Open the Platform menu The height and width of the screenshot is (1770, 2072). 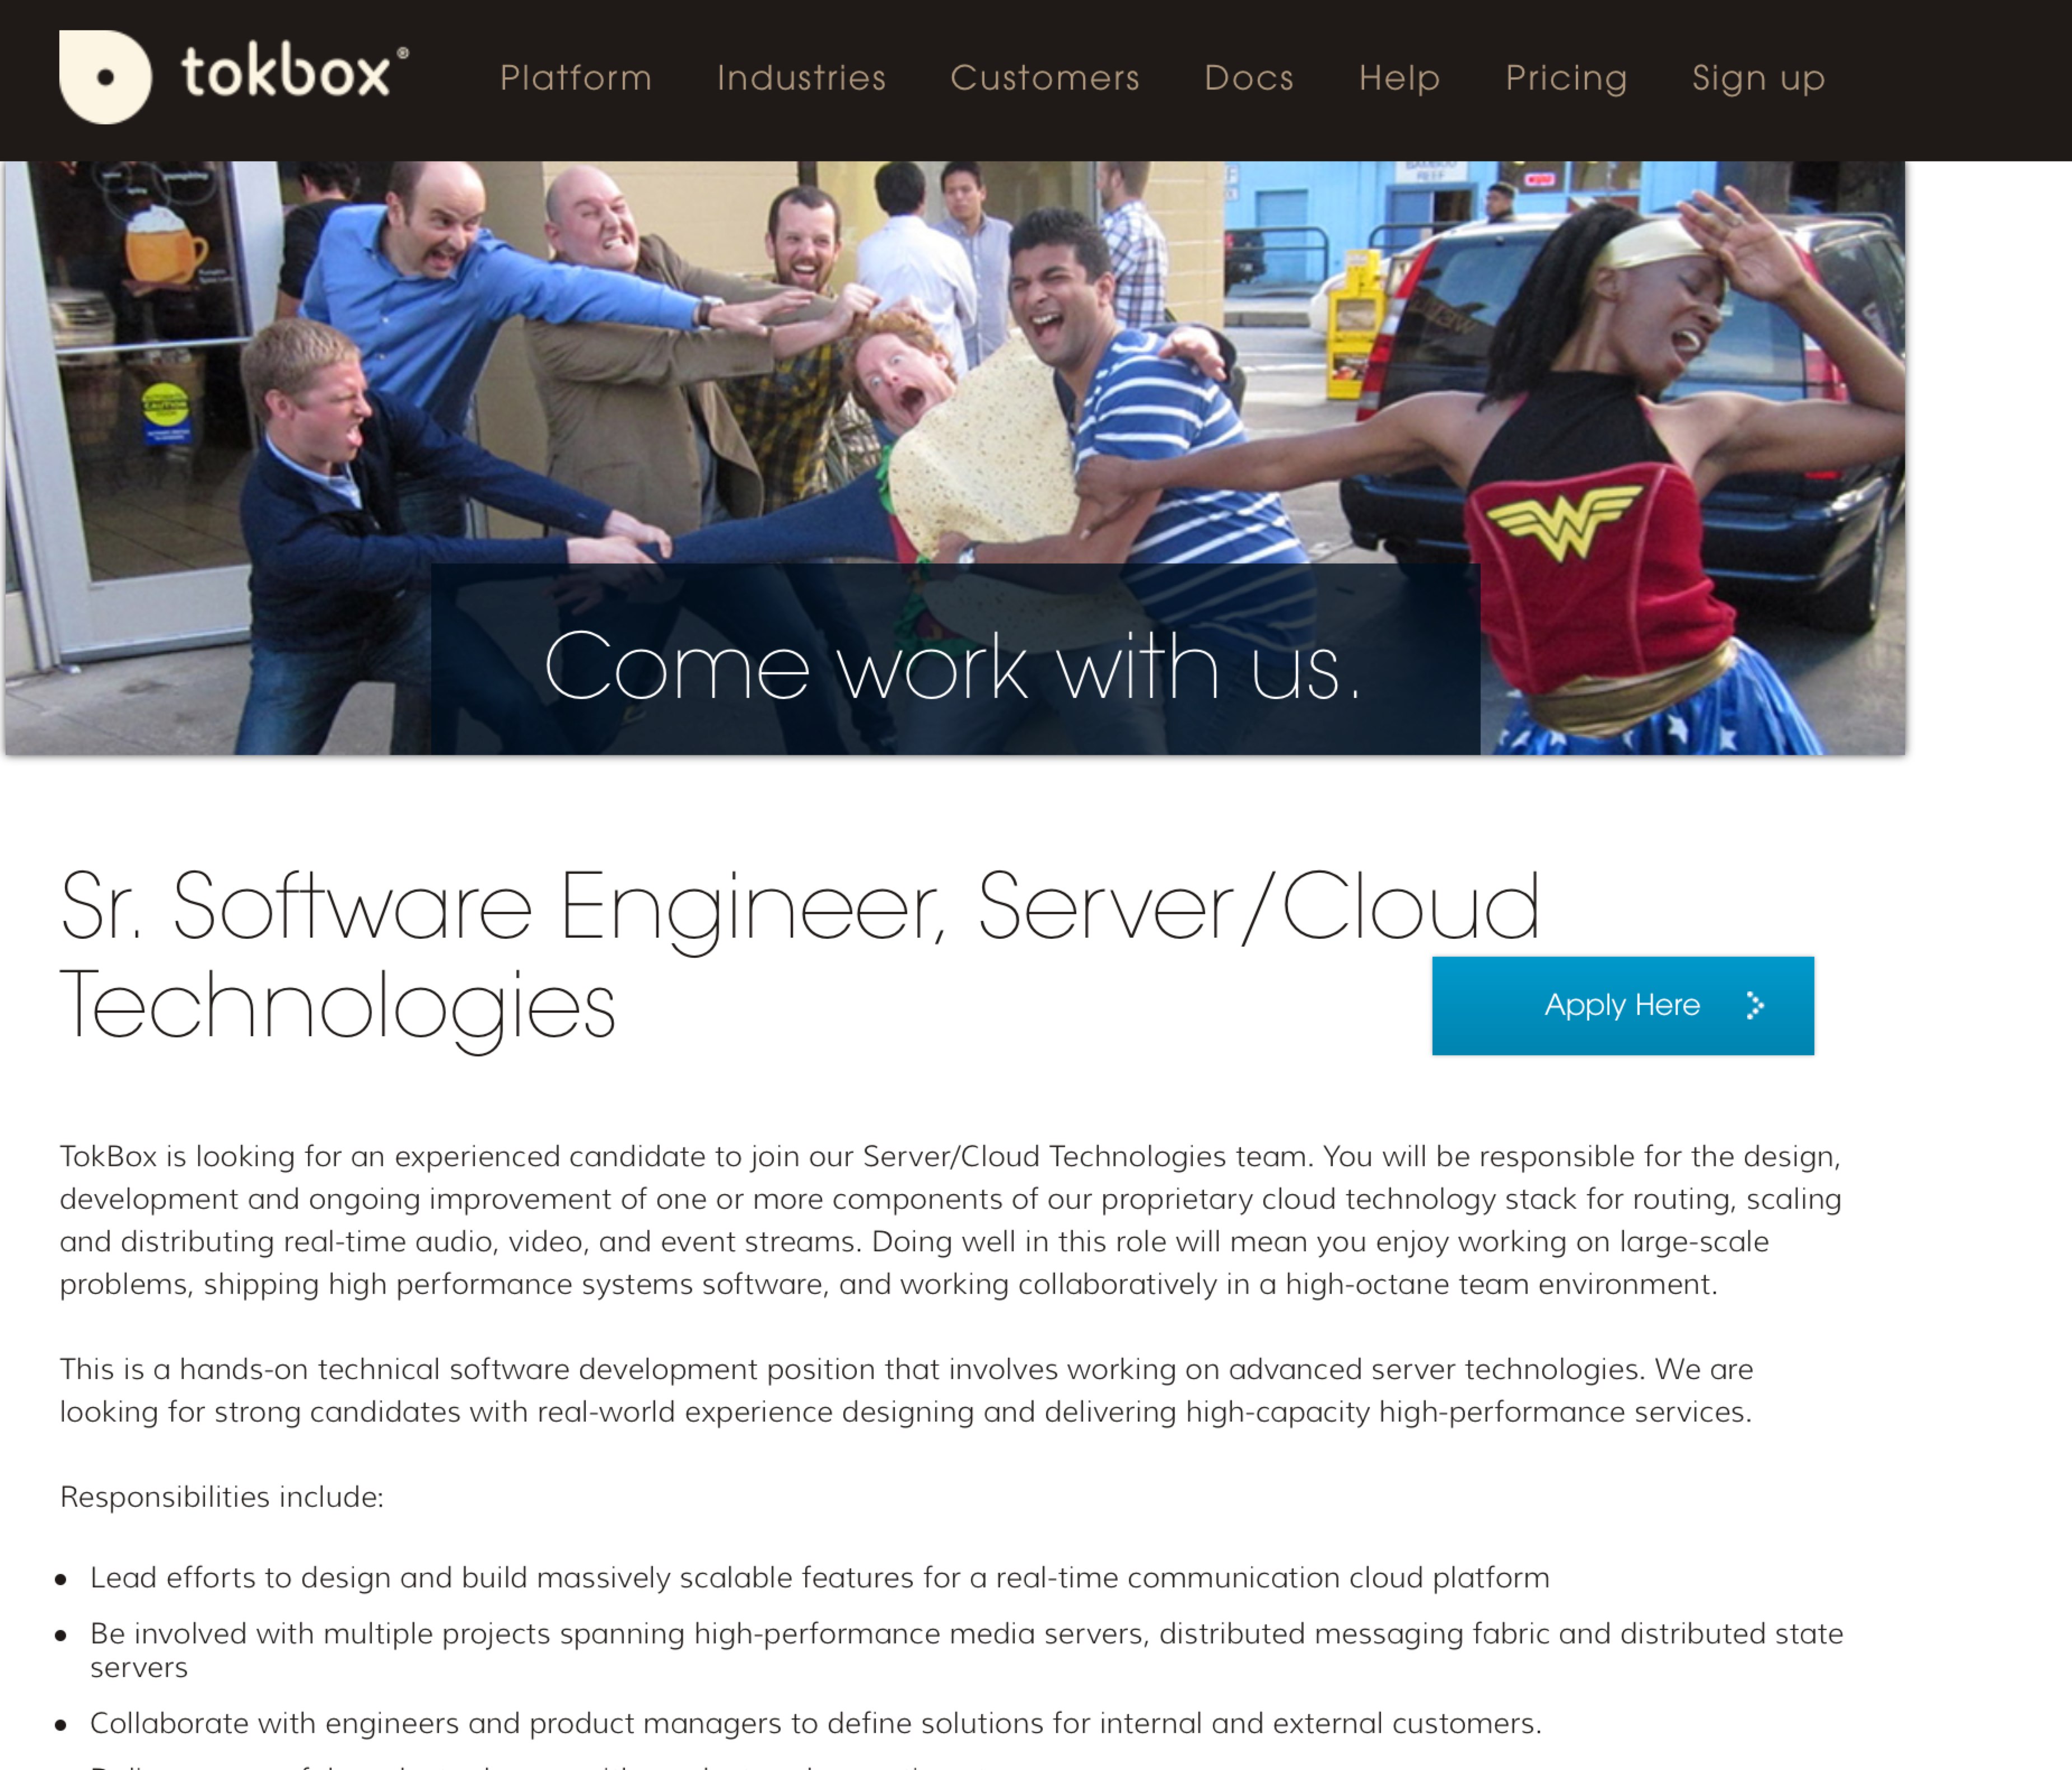click(576, 78)
